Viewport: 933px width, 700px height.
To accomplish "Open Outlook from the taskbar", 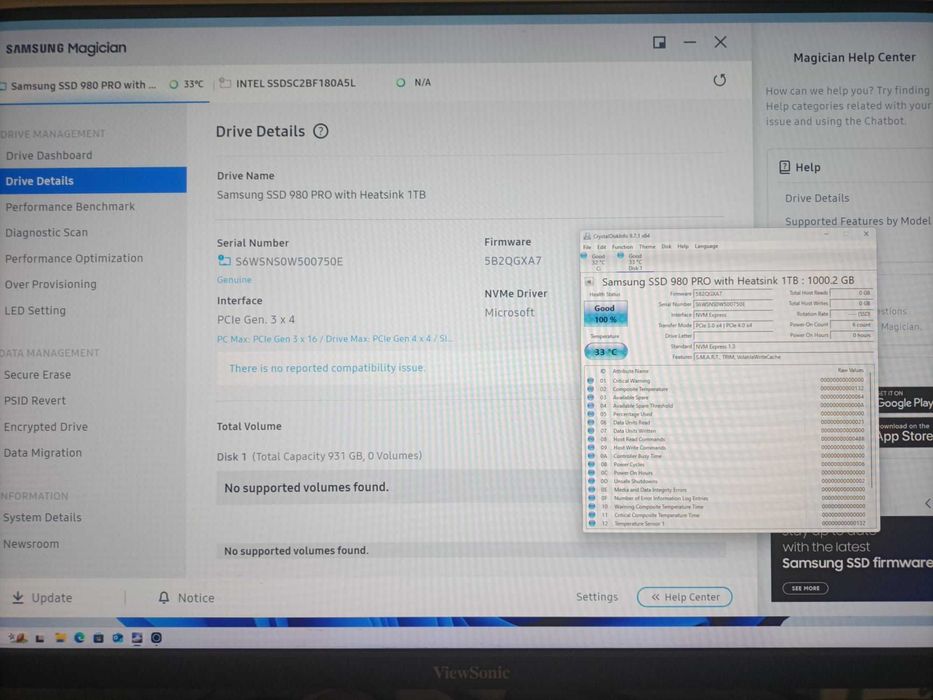I will [118, 638].
